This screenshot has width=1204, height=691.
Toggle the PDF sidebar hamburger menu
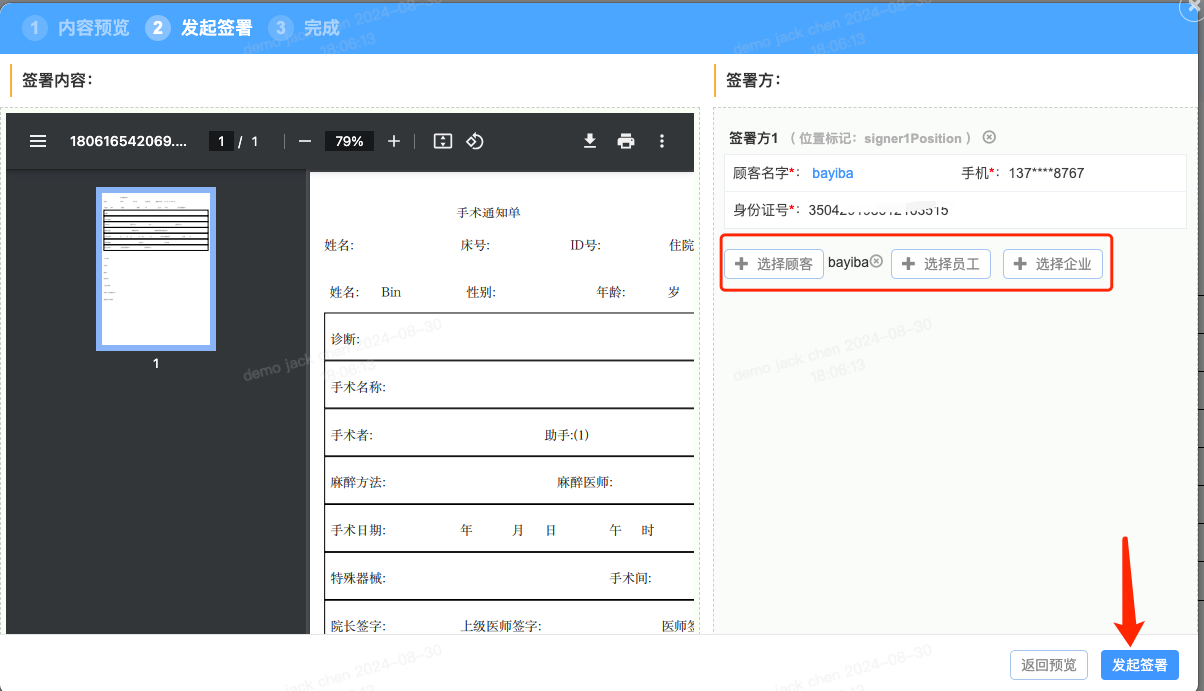(x=38, y=141)
